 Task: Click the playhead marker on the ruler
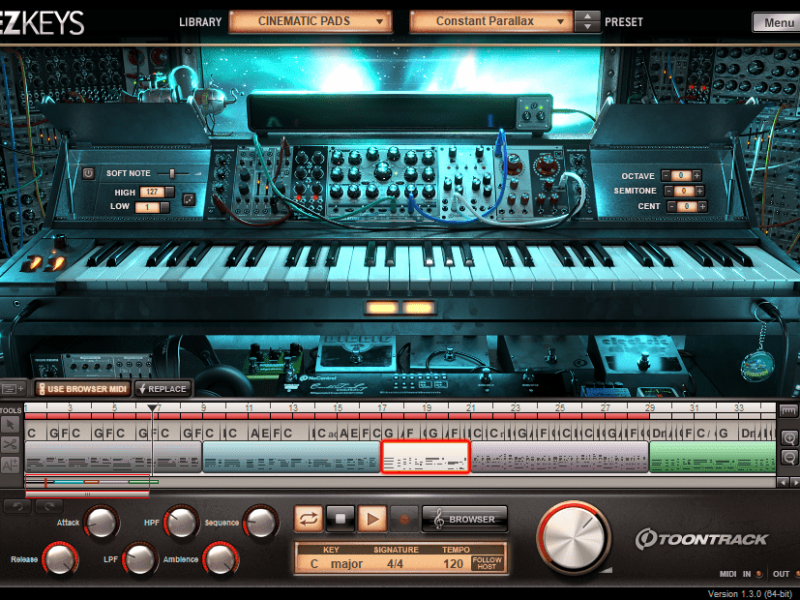(x=152, y=408)
